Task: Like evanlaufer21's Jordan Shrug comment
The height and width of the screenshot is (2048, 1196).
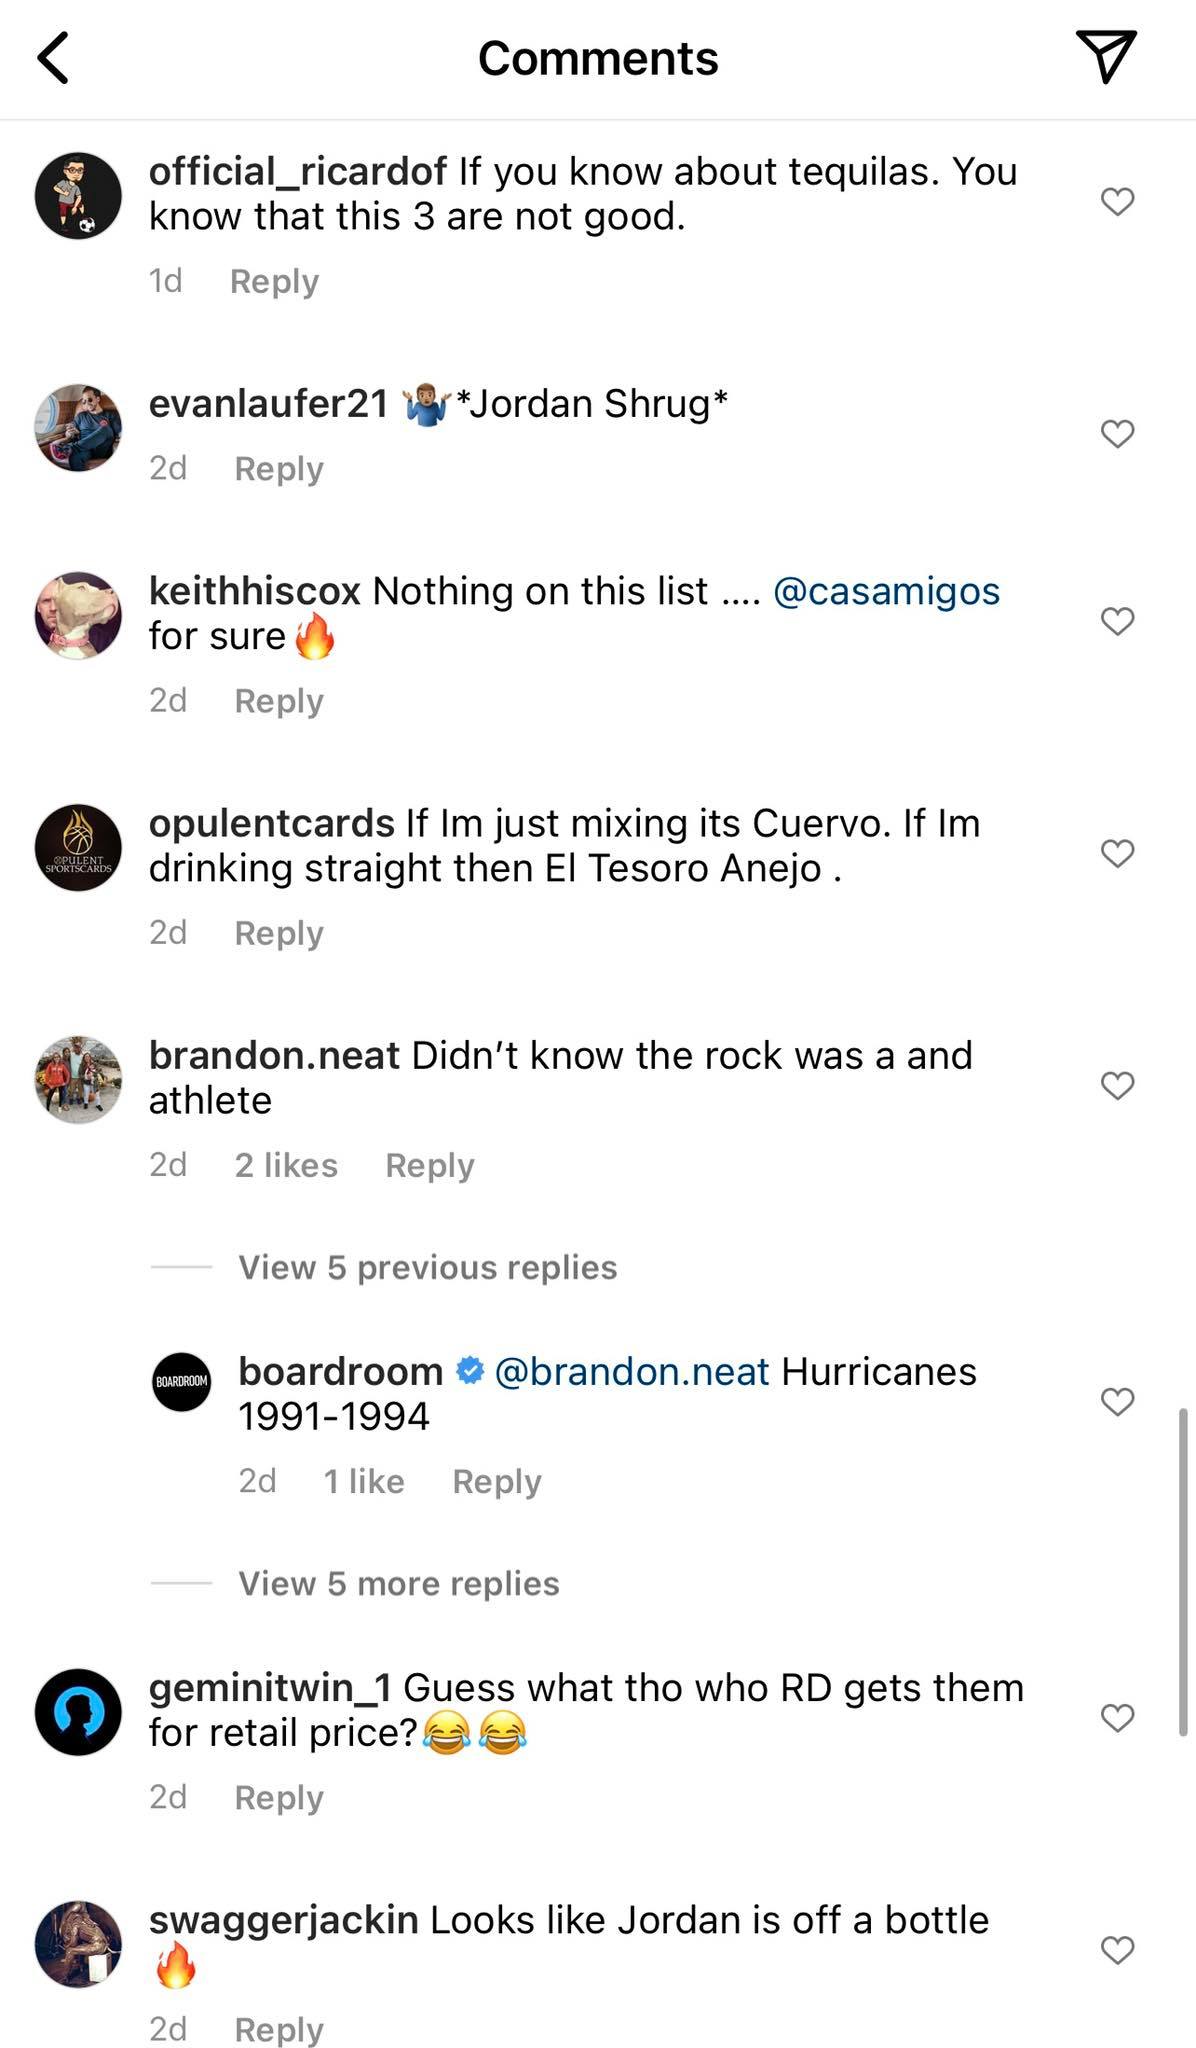Action: (1117, 433)
